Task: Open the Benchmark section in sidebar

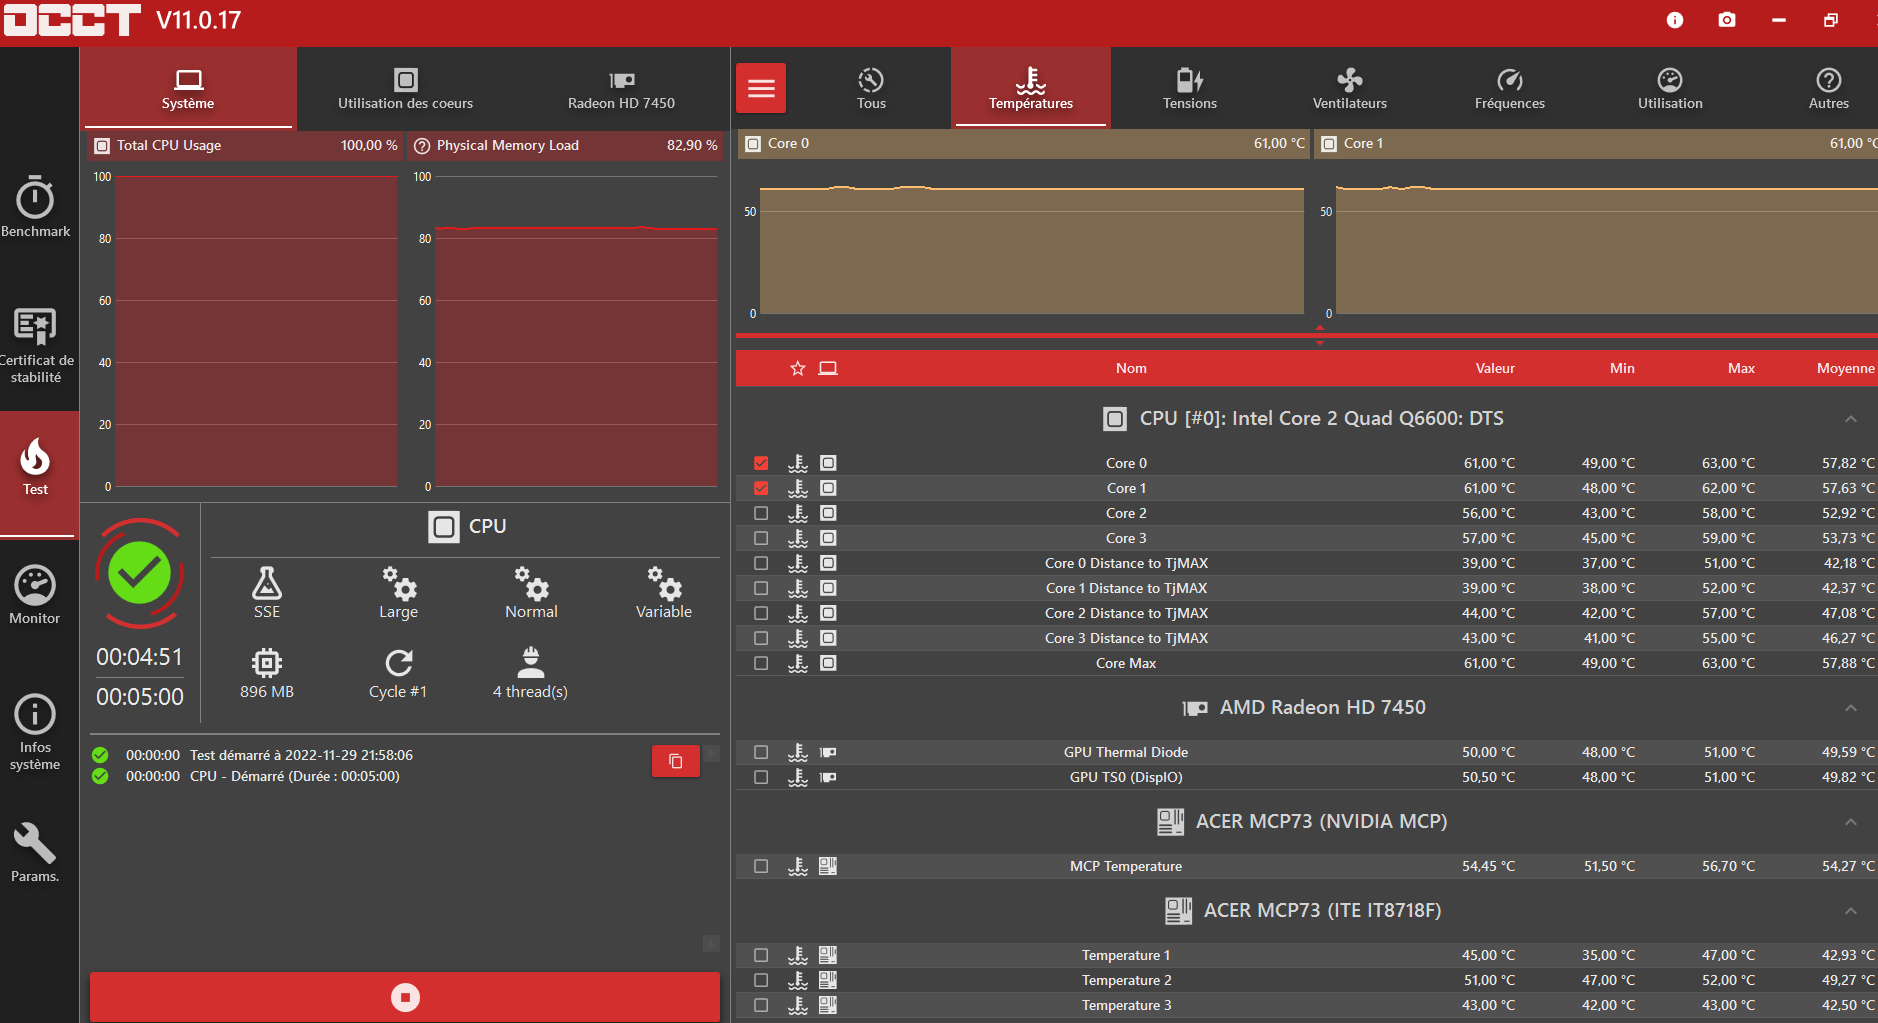Action: pyautogui.click(x=36, y=206)
